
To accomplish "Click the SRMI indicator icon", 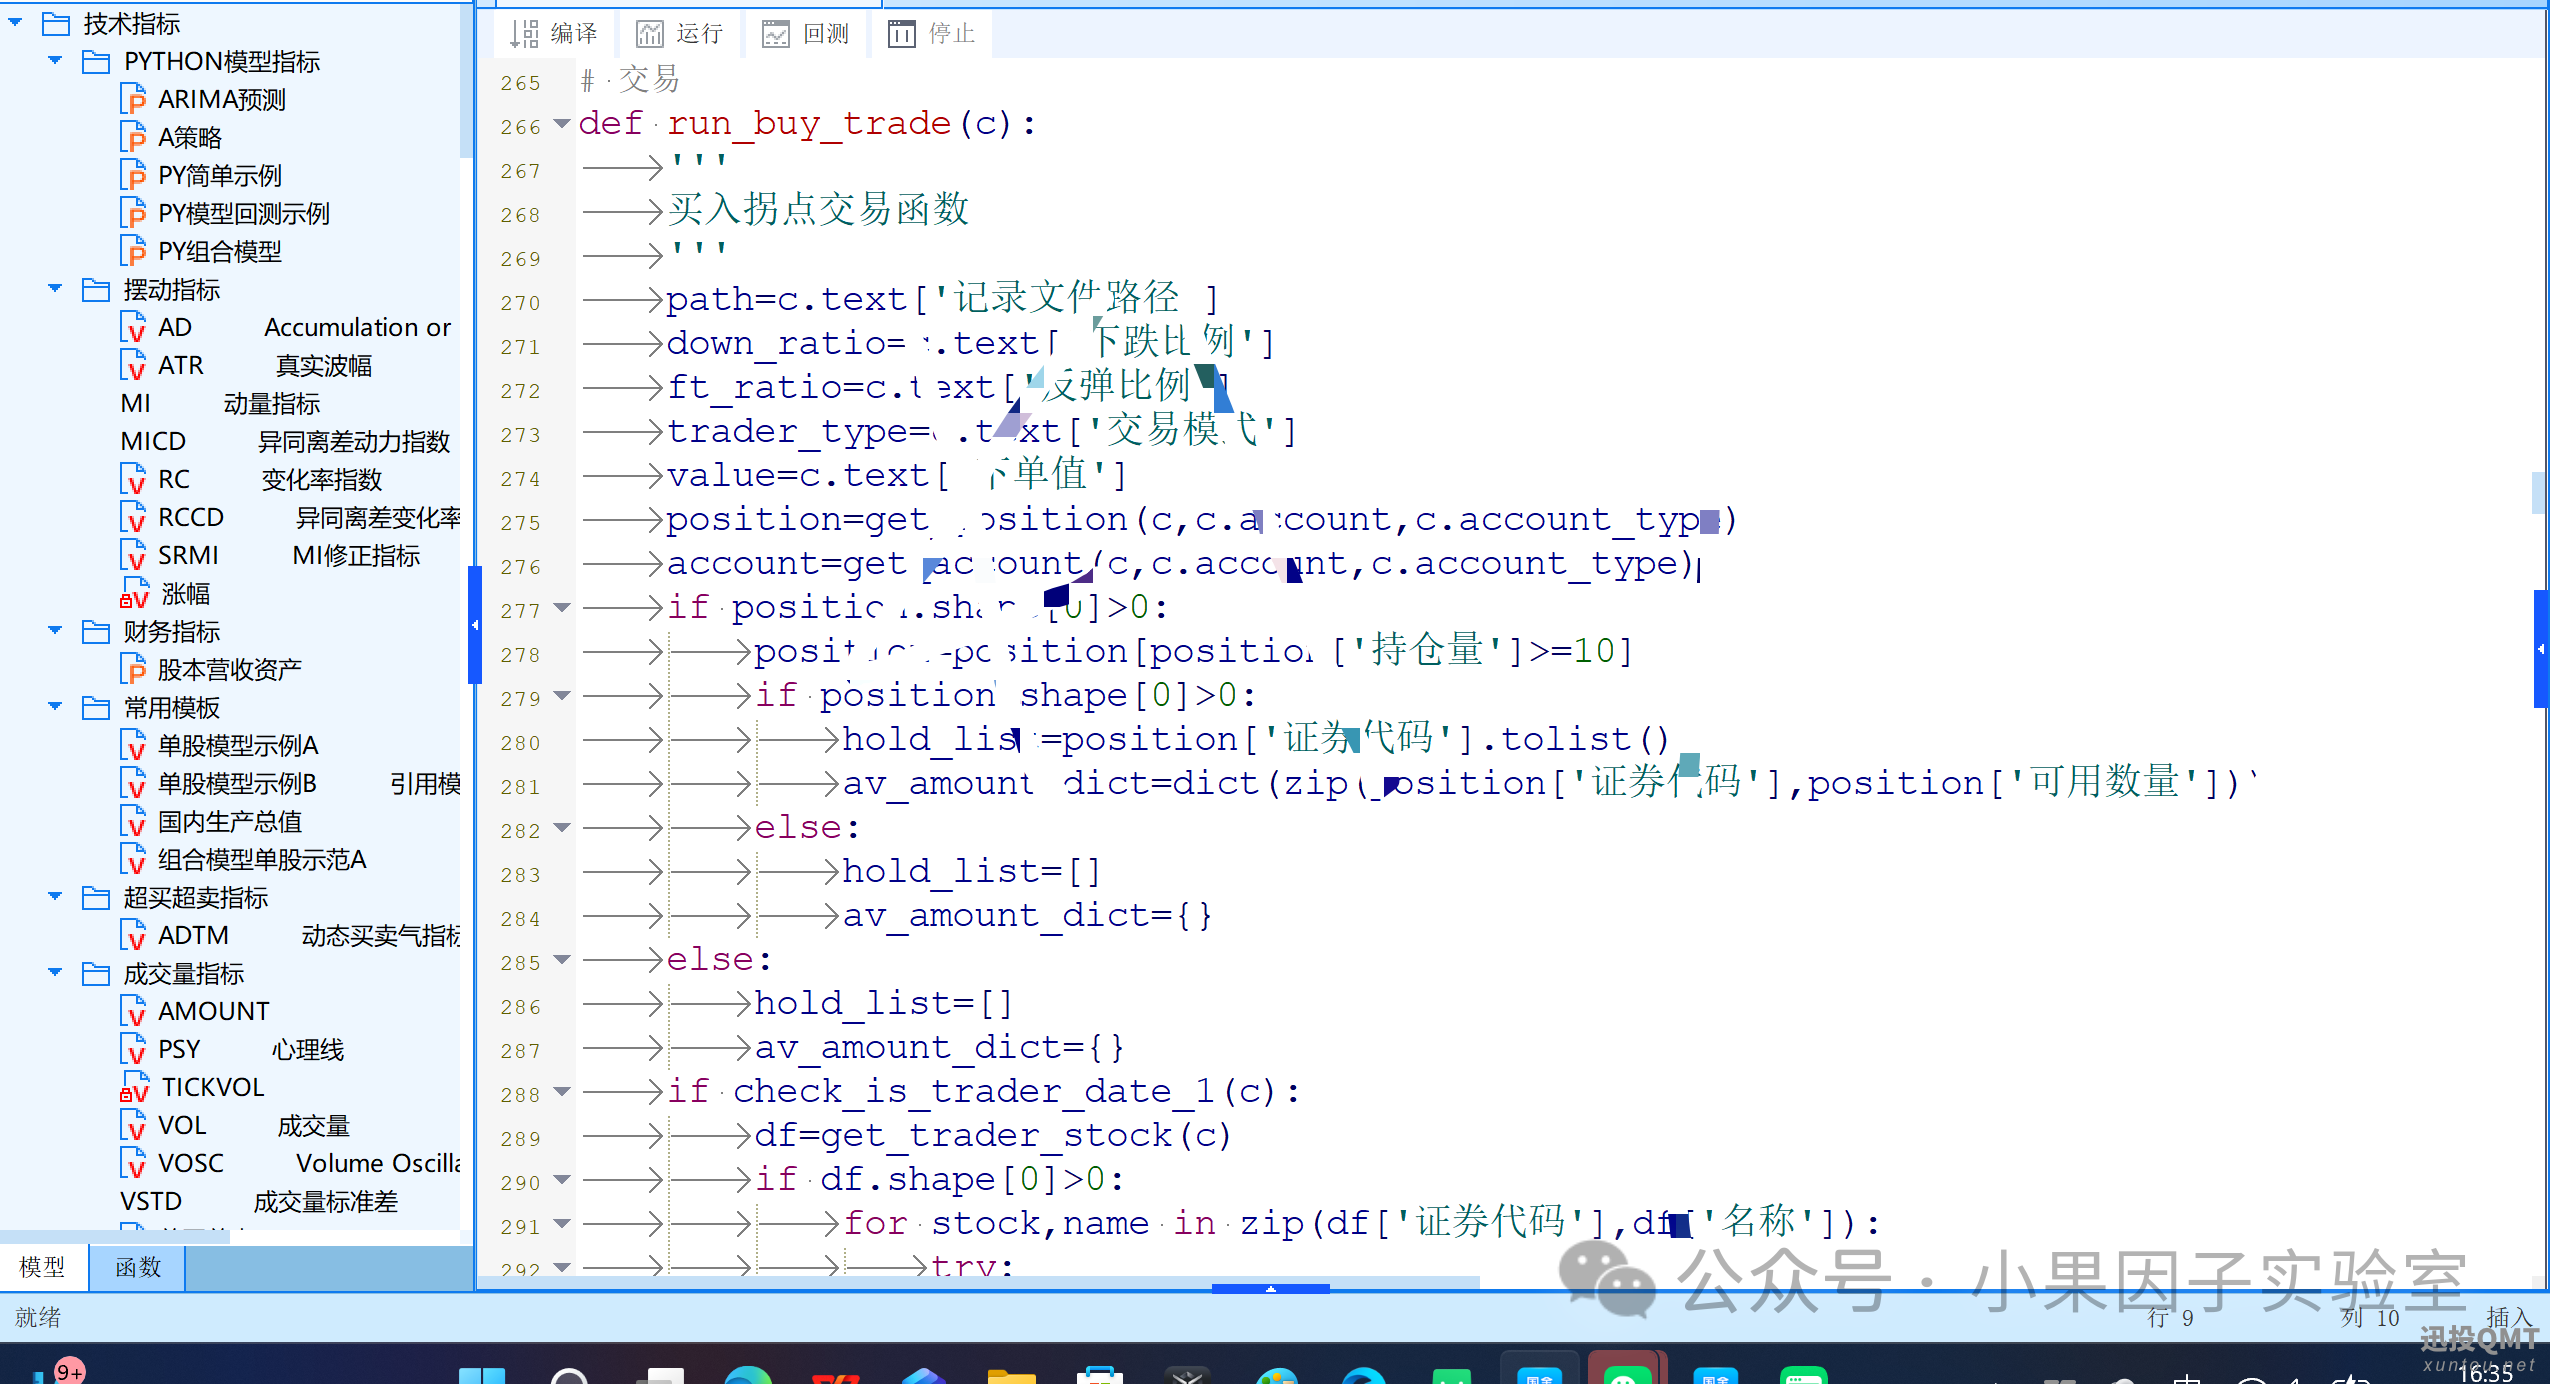I will click(x=133, y=555).
